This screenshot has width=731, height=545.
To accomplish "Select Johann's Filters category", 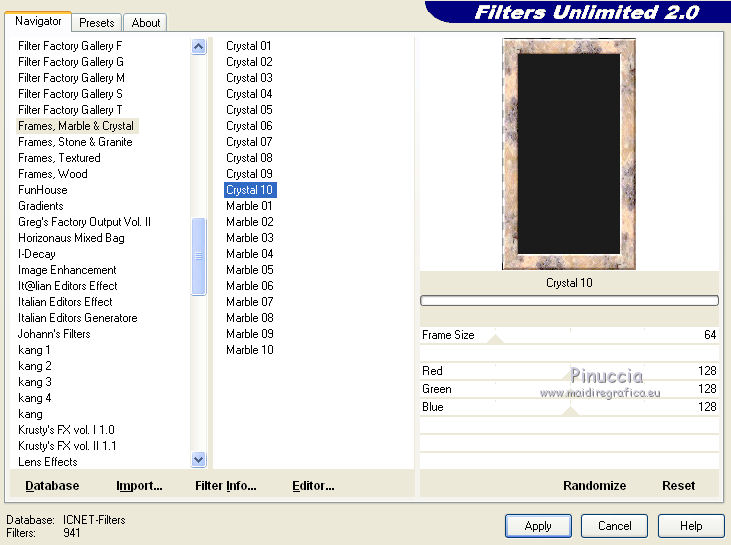I will coord(54,334).
